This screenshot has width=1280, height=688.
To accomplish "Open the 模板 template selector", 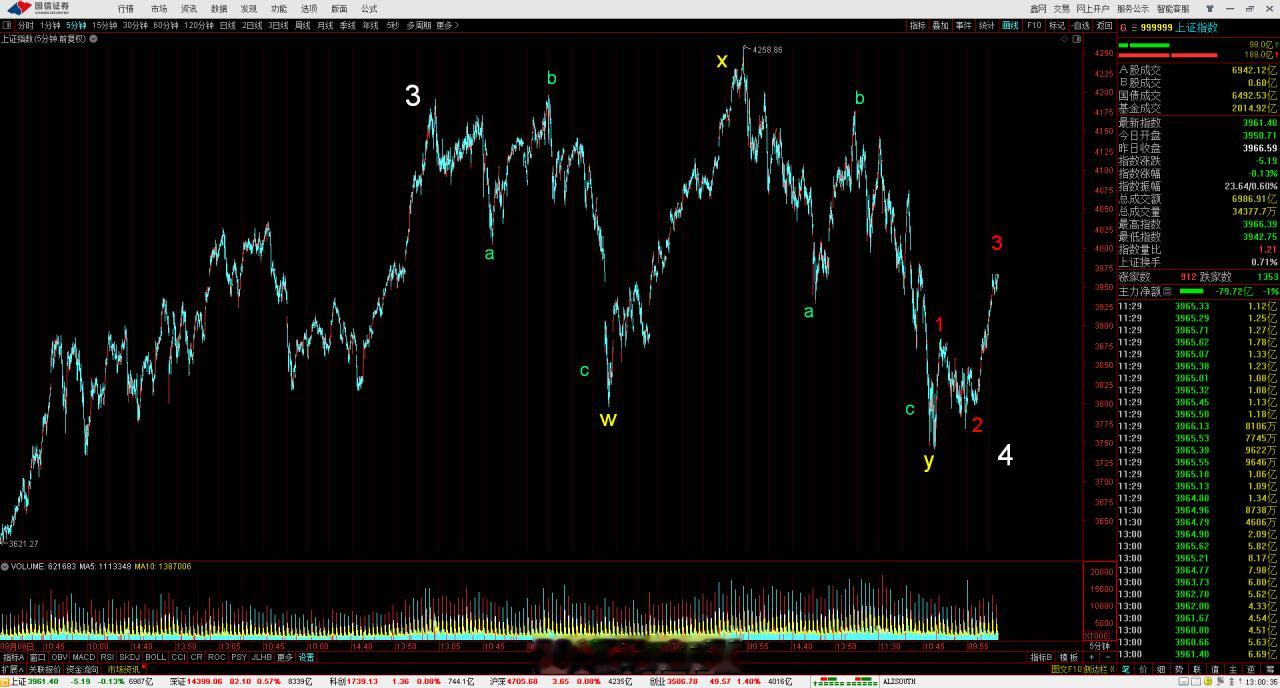I will [x=1069, y=657].
